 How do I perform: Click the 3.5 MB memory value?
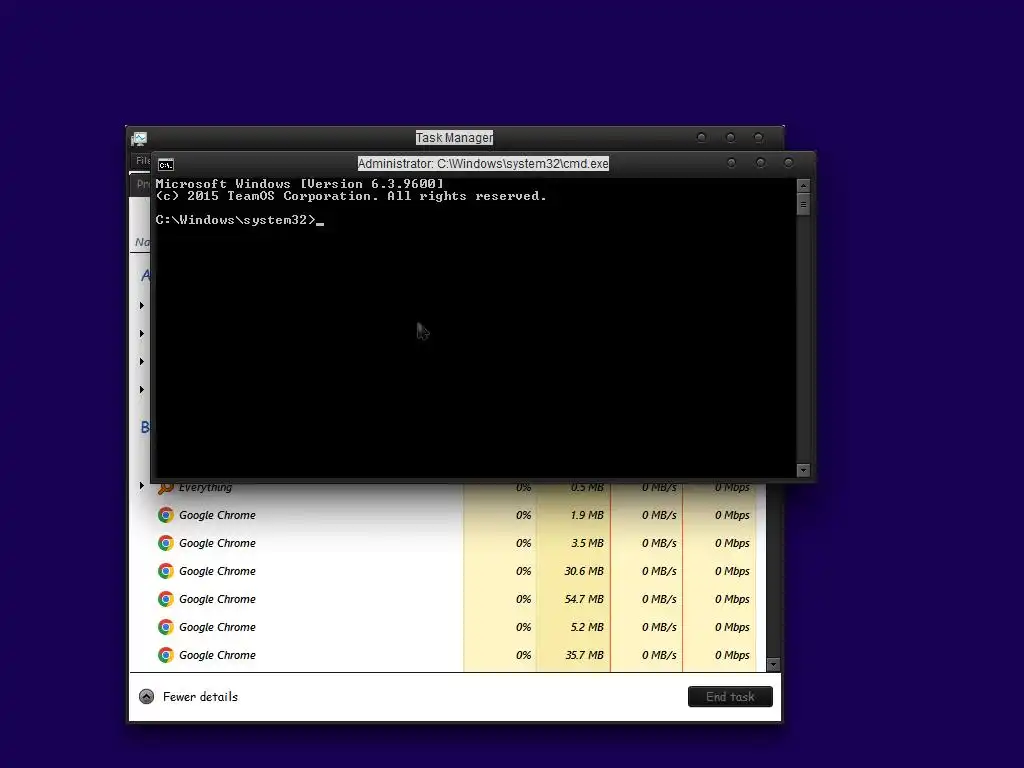pos(587,543)
